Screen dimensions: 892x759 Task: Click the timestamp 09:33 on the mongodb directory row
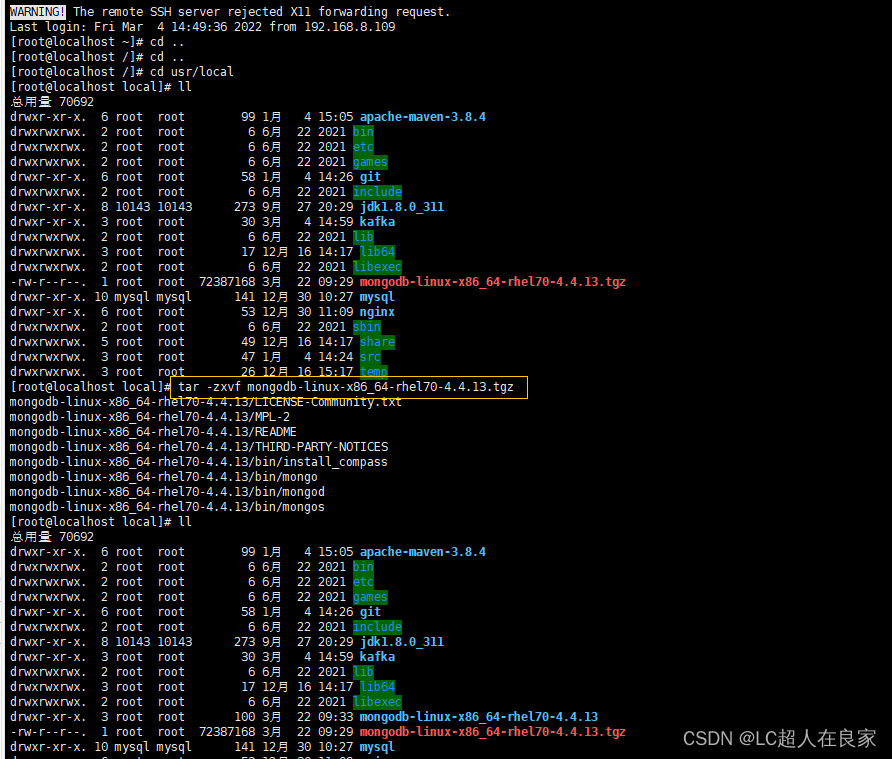coord(336,717)
